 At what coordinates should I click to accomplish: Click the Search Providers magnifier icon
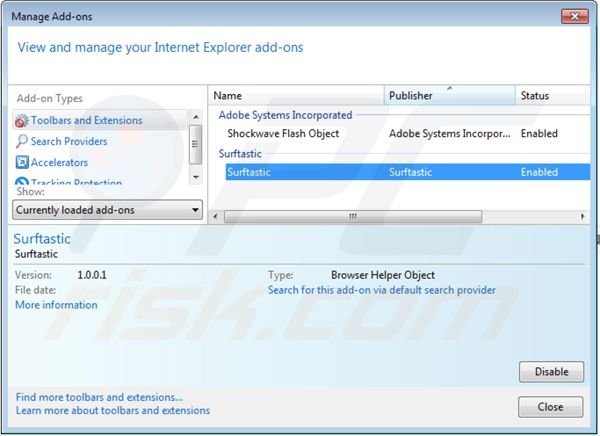click(21, 141)
